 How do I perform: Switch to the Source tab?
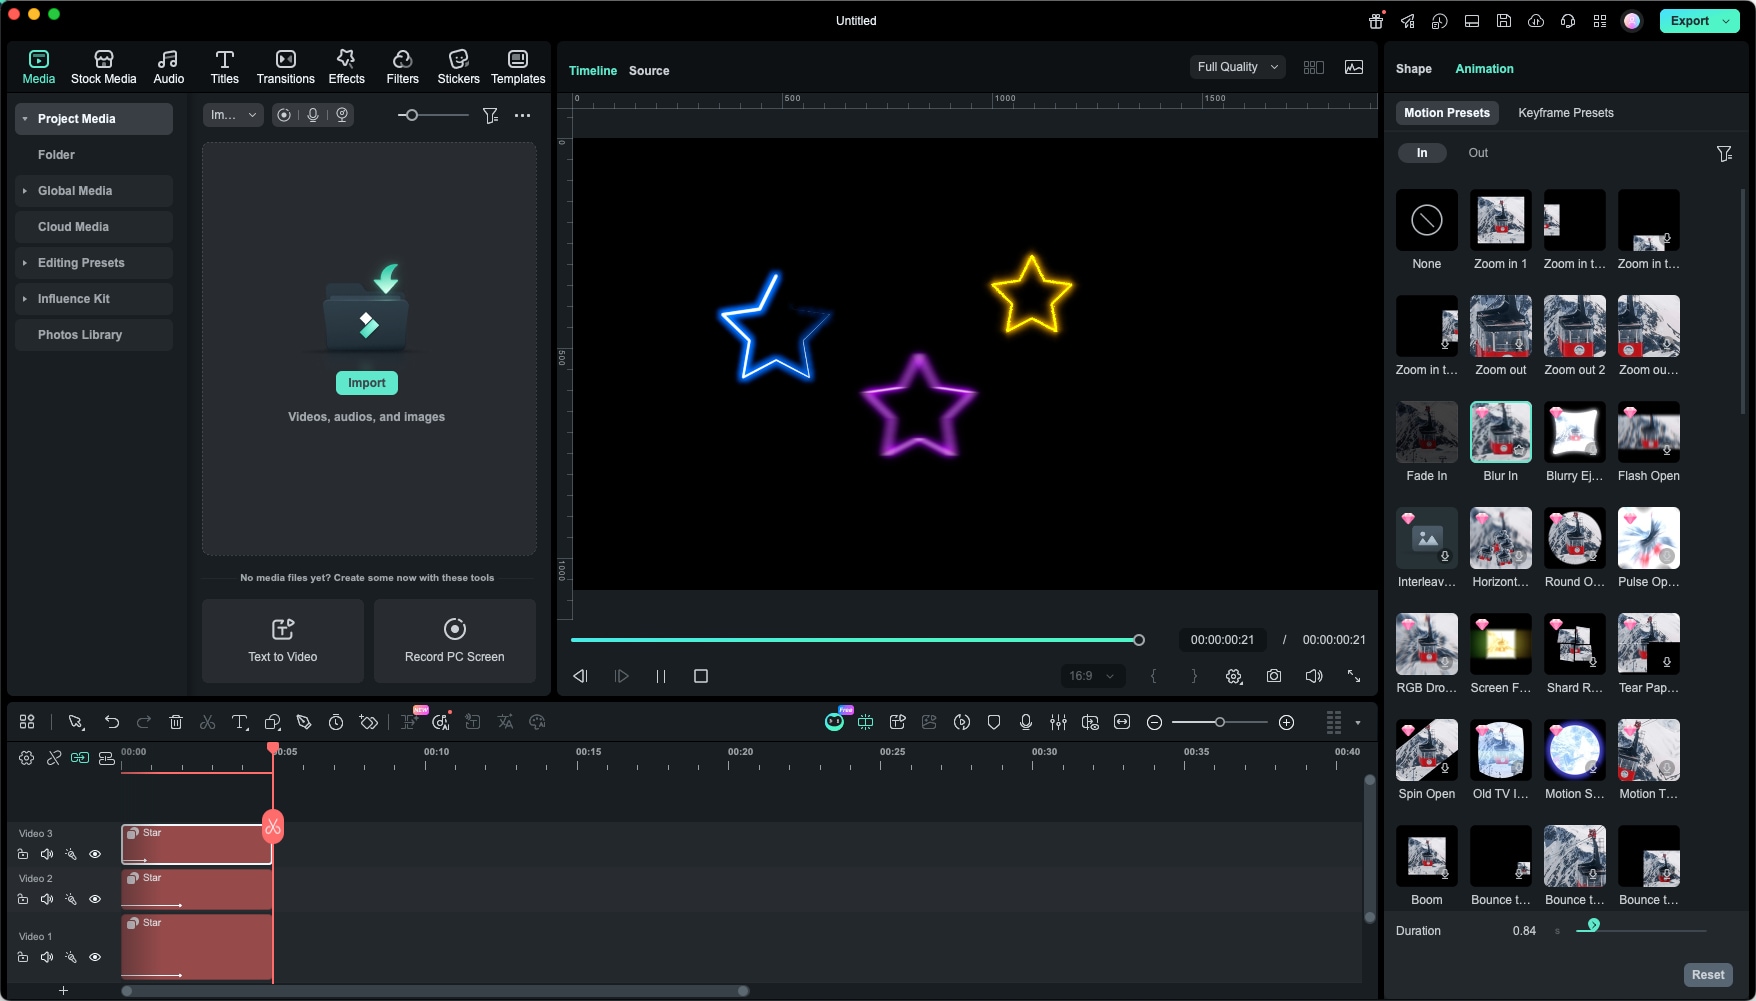pyautogui.click(x=648, y=70)
